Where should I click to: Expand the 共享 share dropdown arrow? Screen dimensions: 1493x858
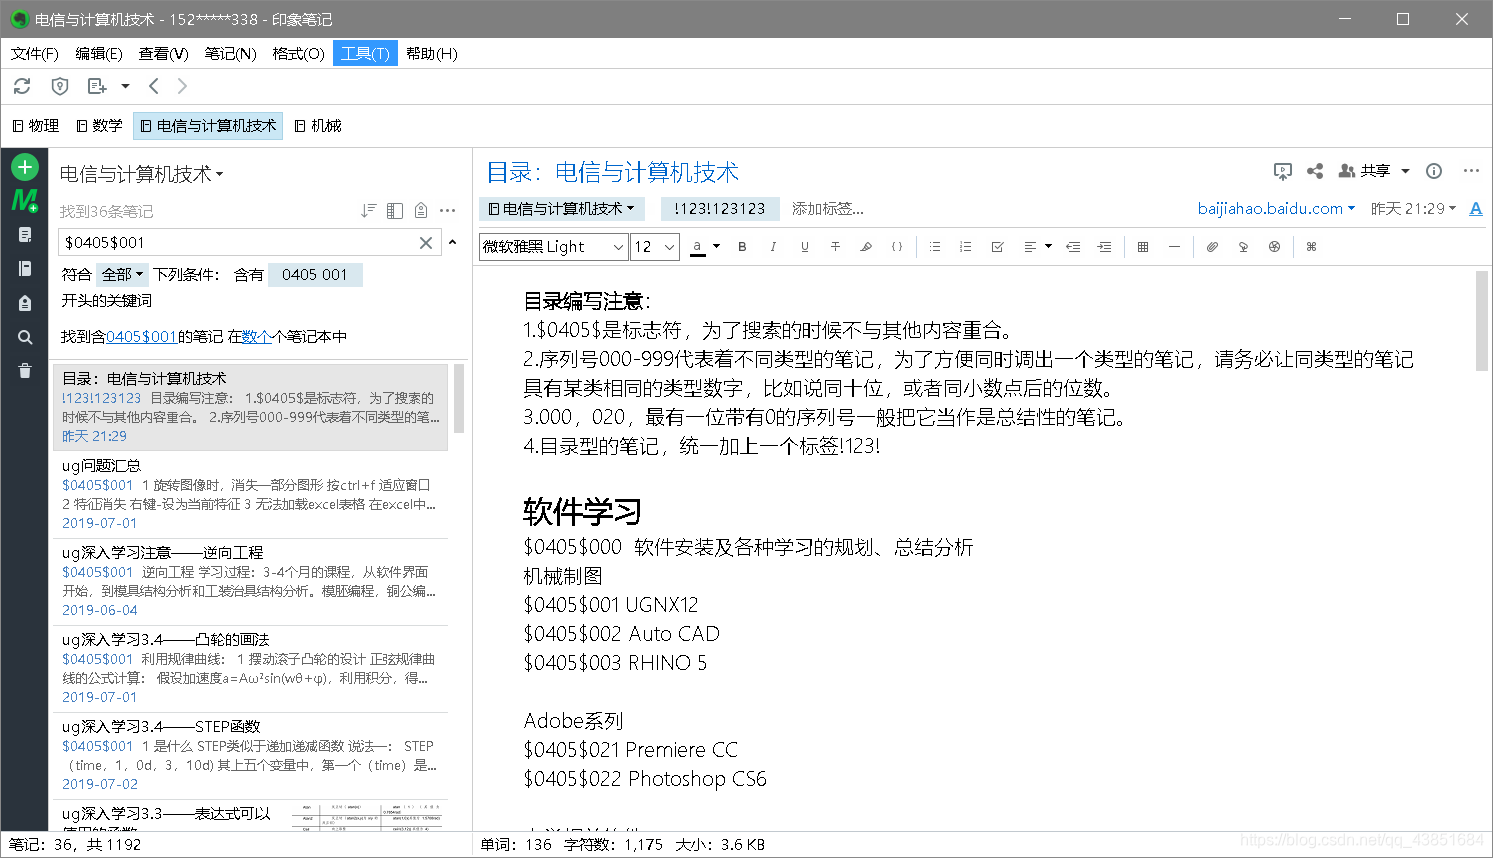coord(1405,171)
